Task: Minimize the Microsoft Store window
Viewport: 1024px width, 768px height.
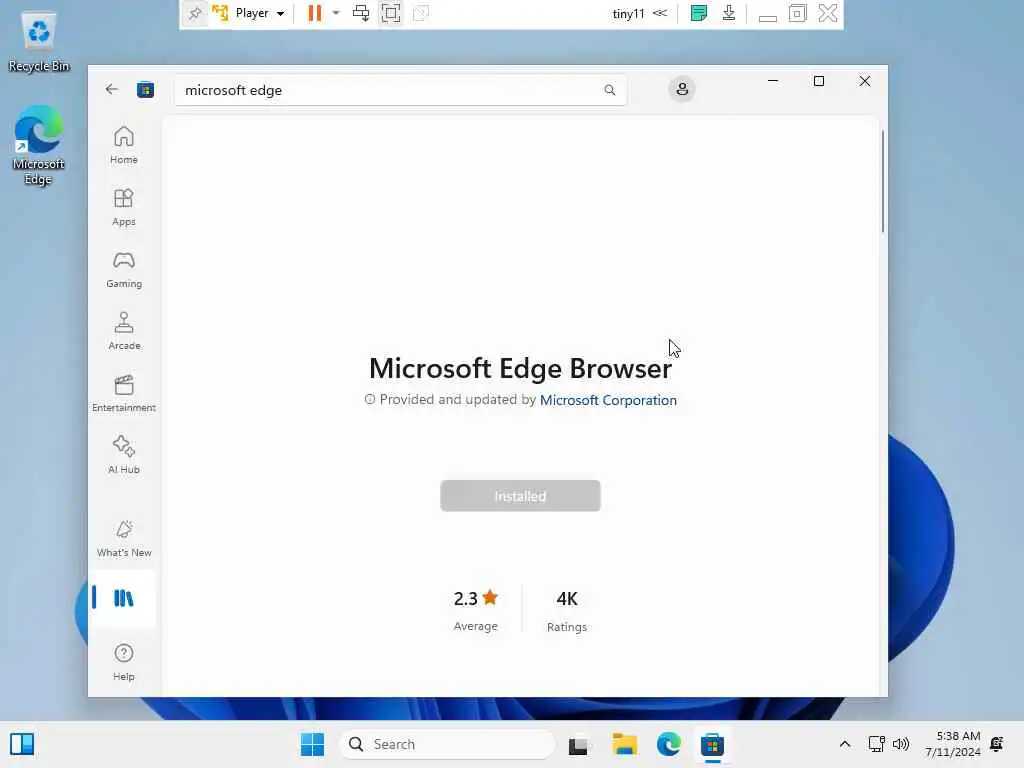Action: click(x=773, y=81)
